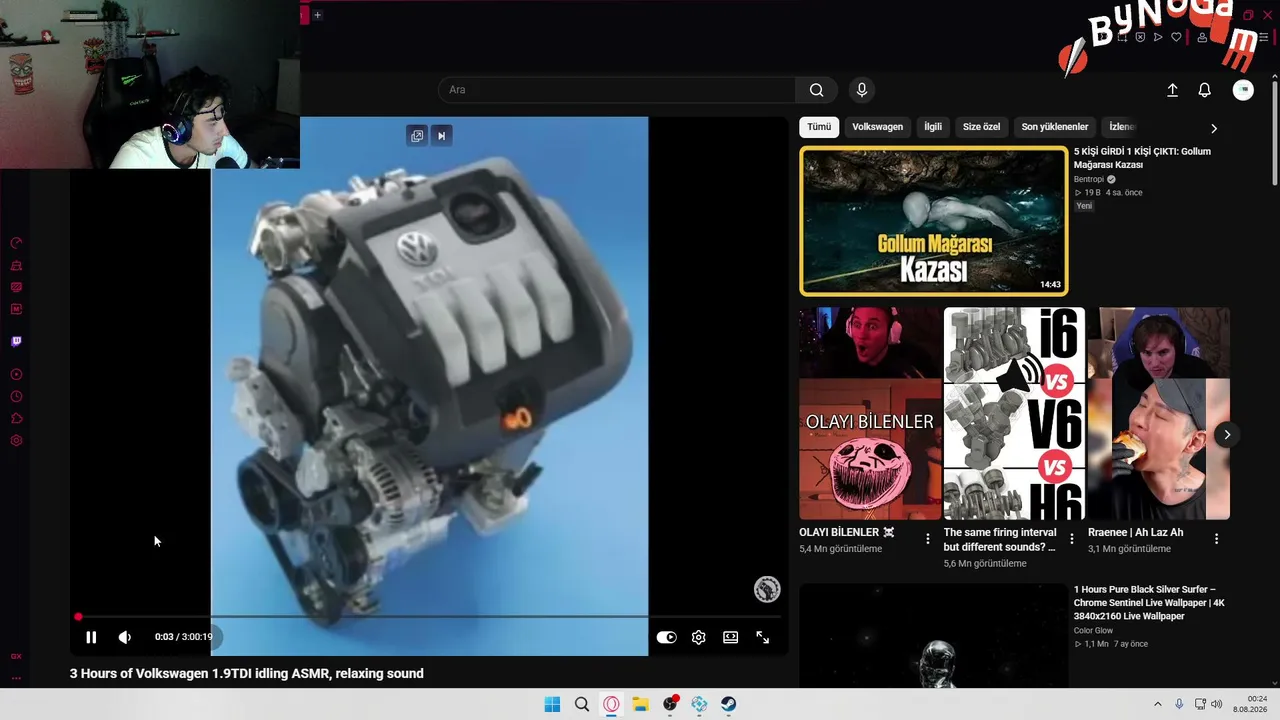Click the pop-out video icon above player
Image resolution: width=1280 pixels, height=720 pixels.
[x=417, y=136]
